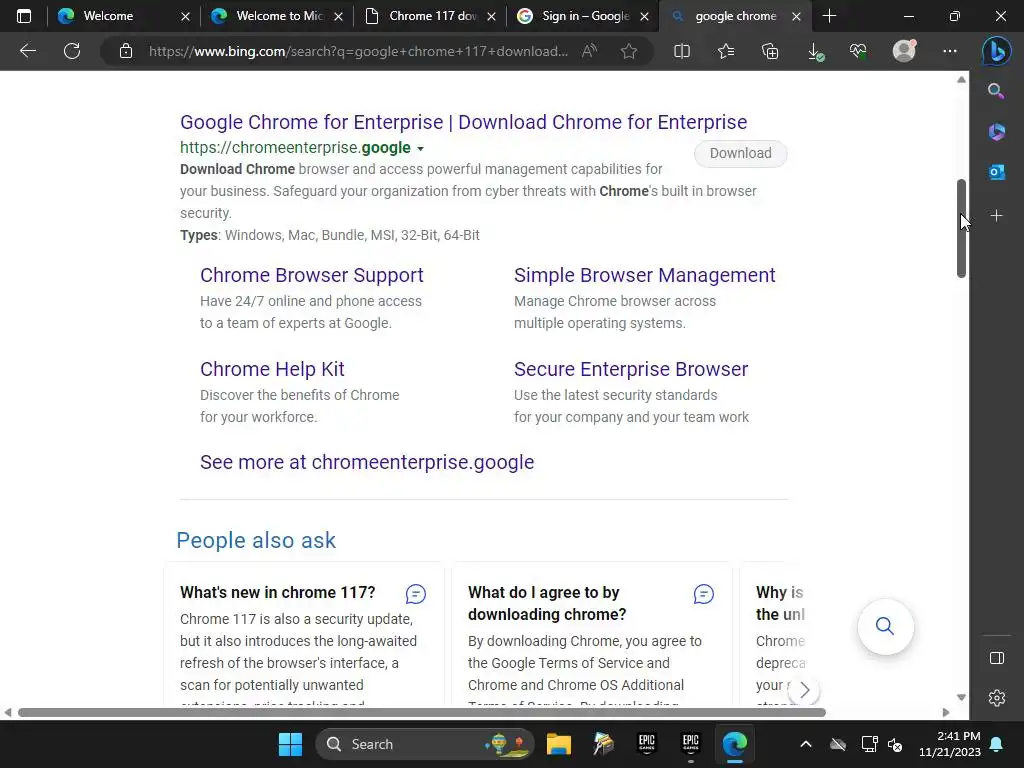
Task: Refresh the Bing search page
Action: tap(72, 51)
